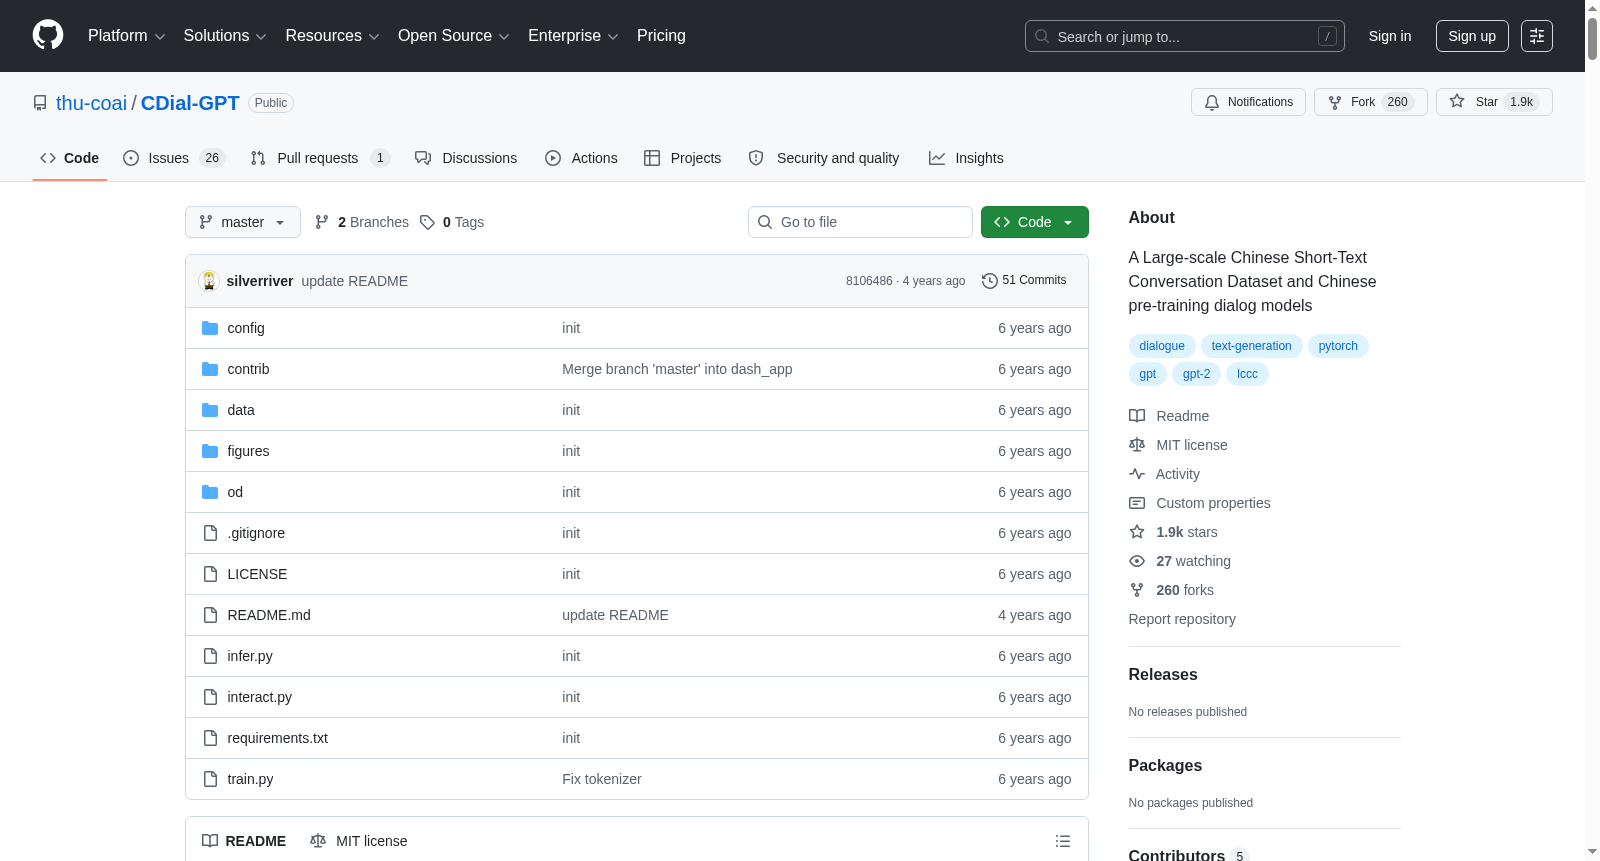The image size is (1600, 861).
Task: Click the Notifications bell button
Action: (1248, 102)
